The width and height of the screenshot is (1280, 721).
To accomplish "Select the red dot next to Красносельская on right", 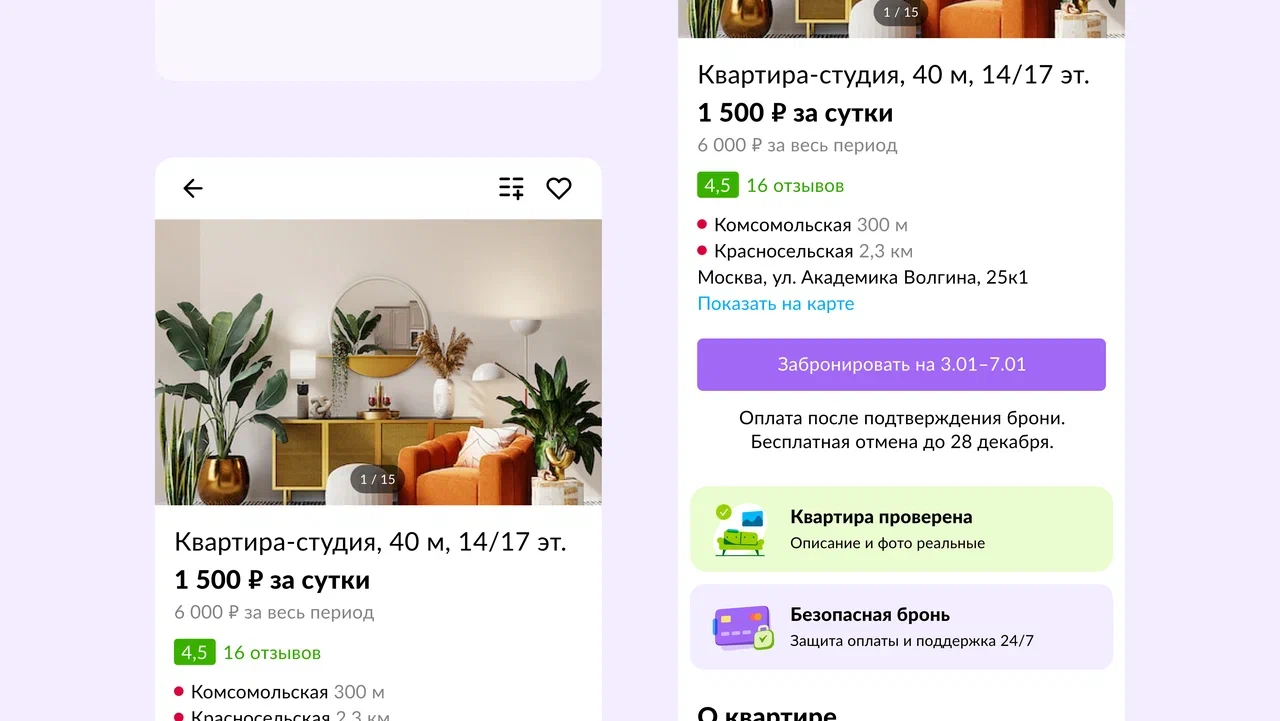I will pos(702,251).
